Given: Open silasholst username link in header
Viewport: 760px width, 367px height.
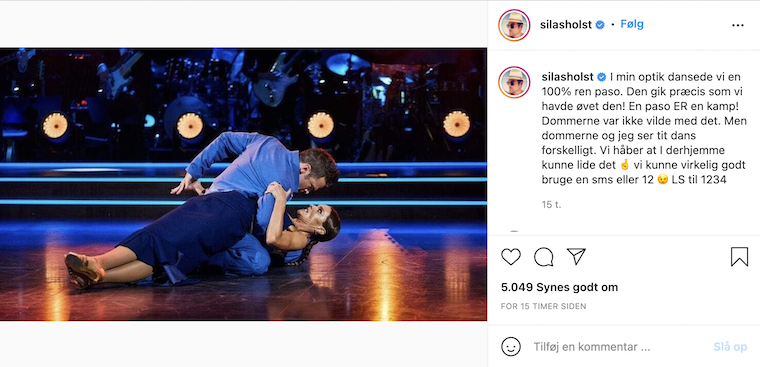Looking at the screenshot, I should point(566,25).
